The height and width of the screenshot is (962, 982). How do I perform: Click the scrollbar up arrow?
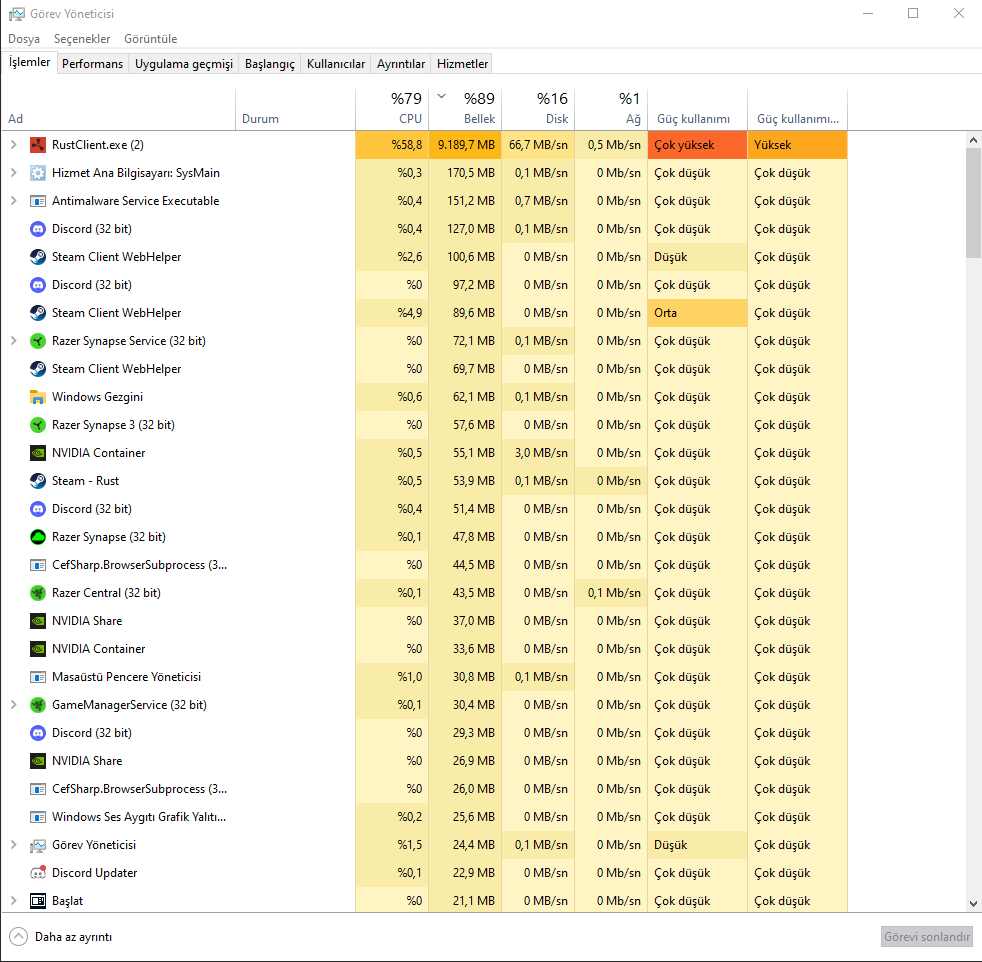click(973, 140)
